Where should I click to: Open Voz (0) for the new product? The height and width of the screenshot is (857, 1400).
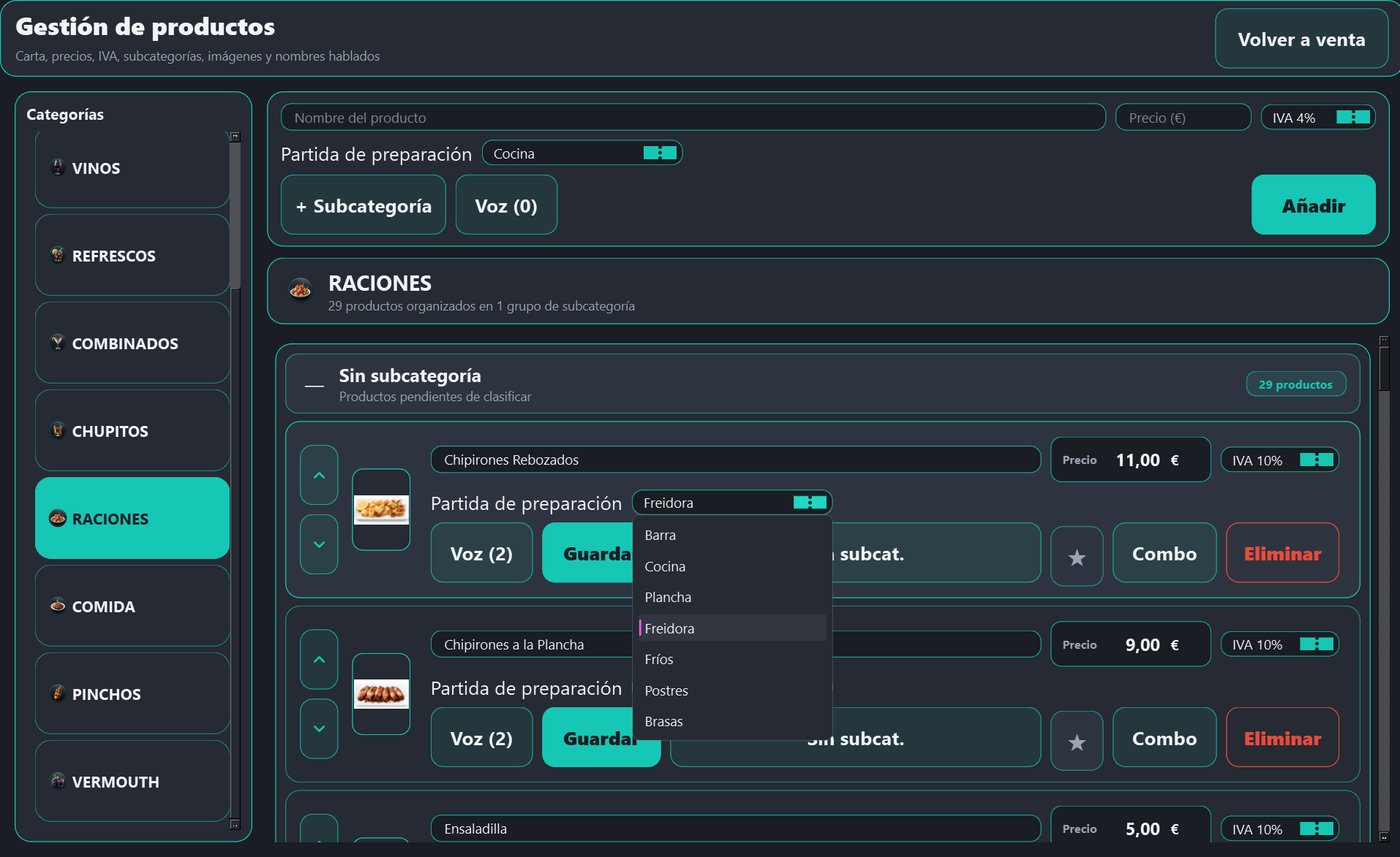[x=506, y=205]
